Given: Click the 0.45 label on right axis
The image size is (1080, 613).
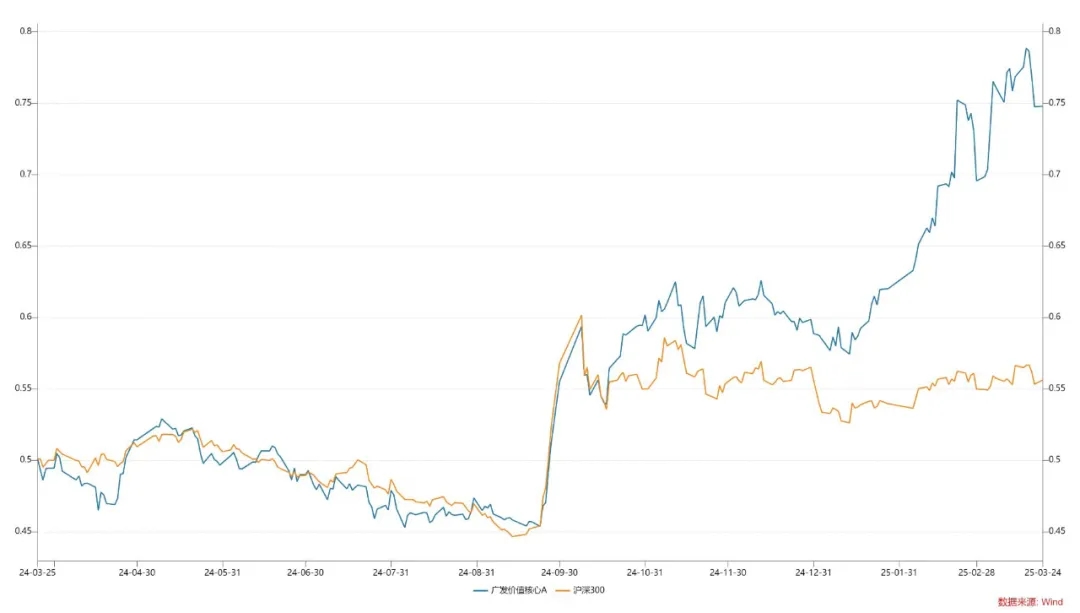Looking at the screenshot, I should [1058, 531].
